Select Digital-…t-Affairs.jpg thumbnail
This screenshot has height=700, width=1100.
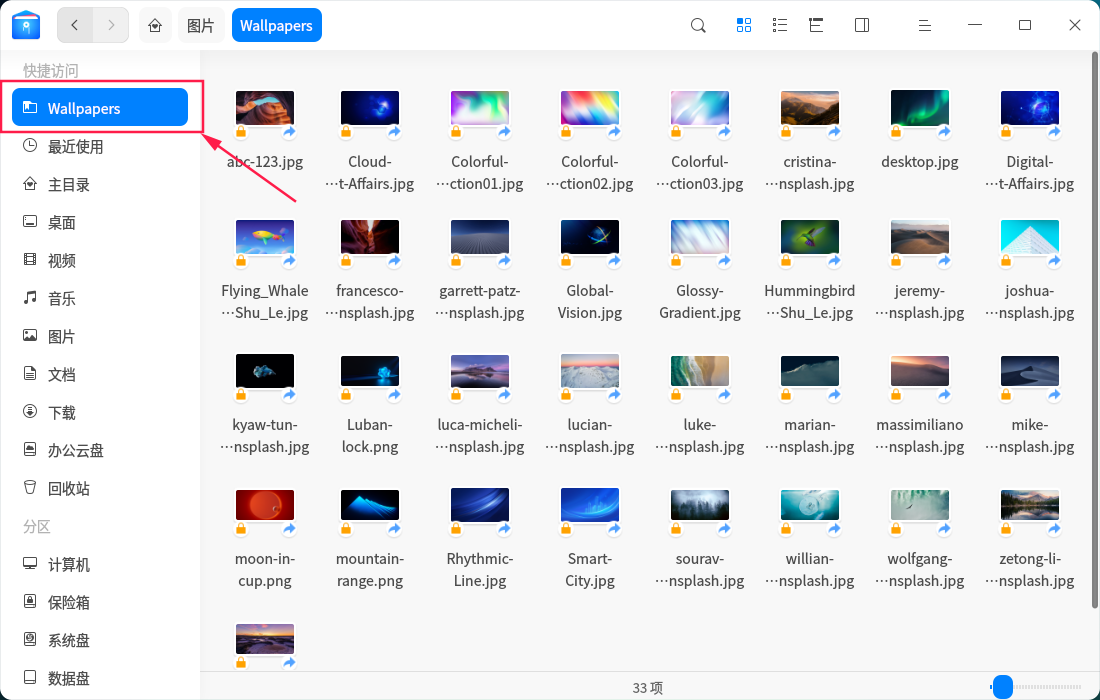click(1030, 107)
